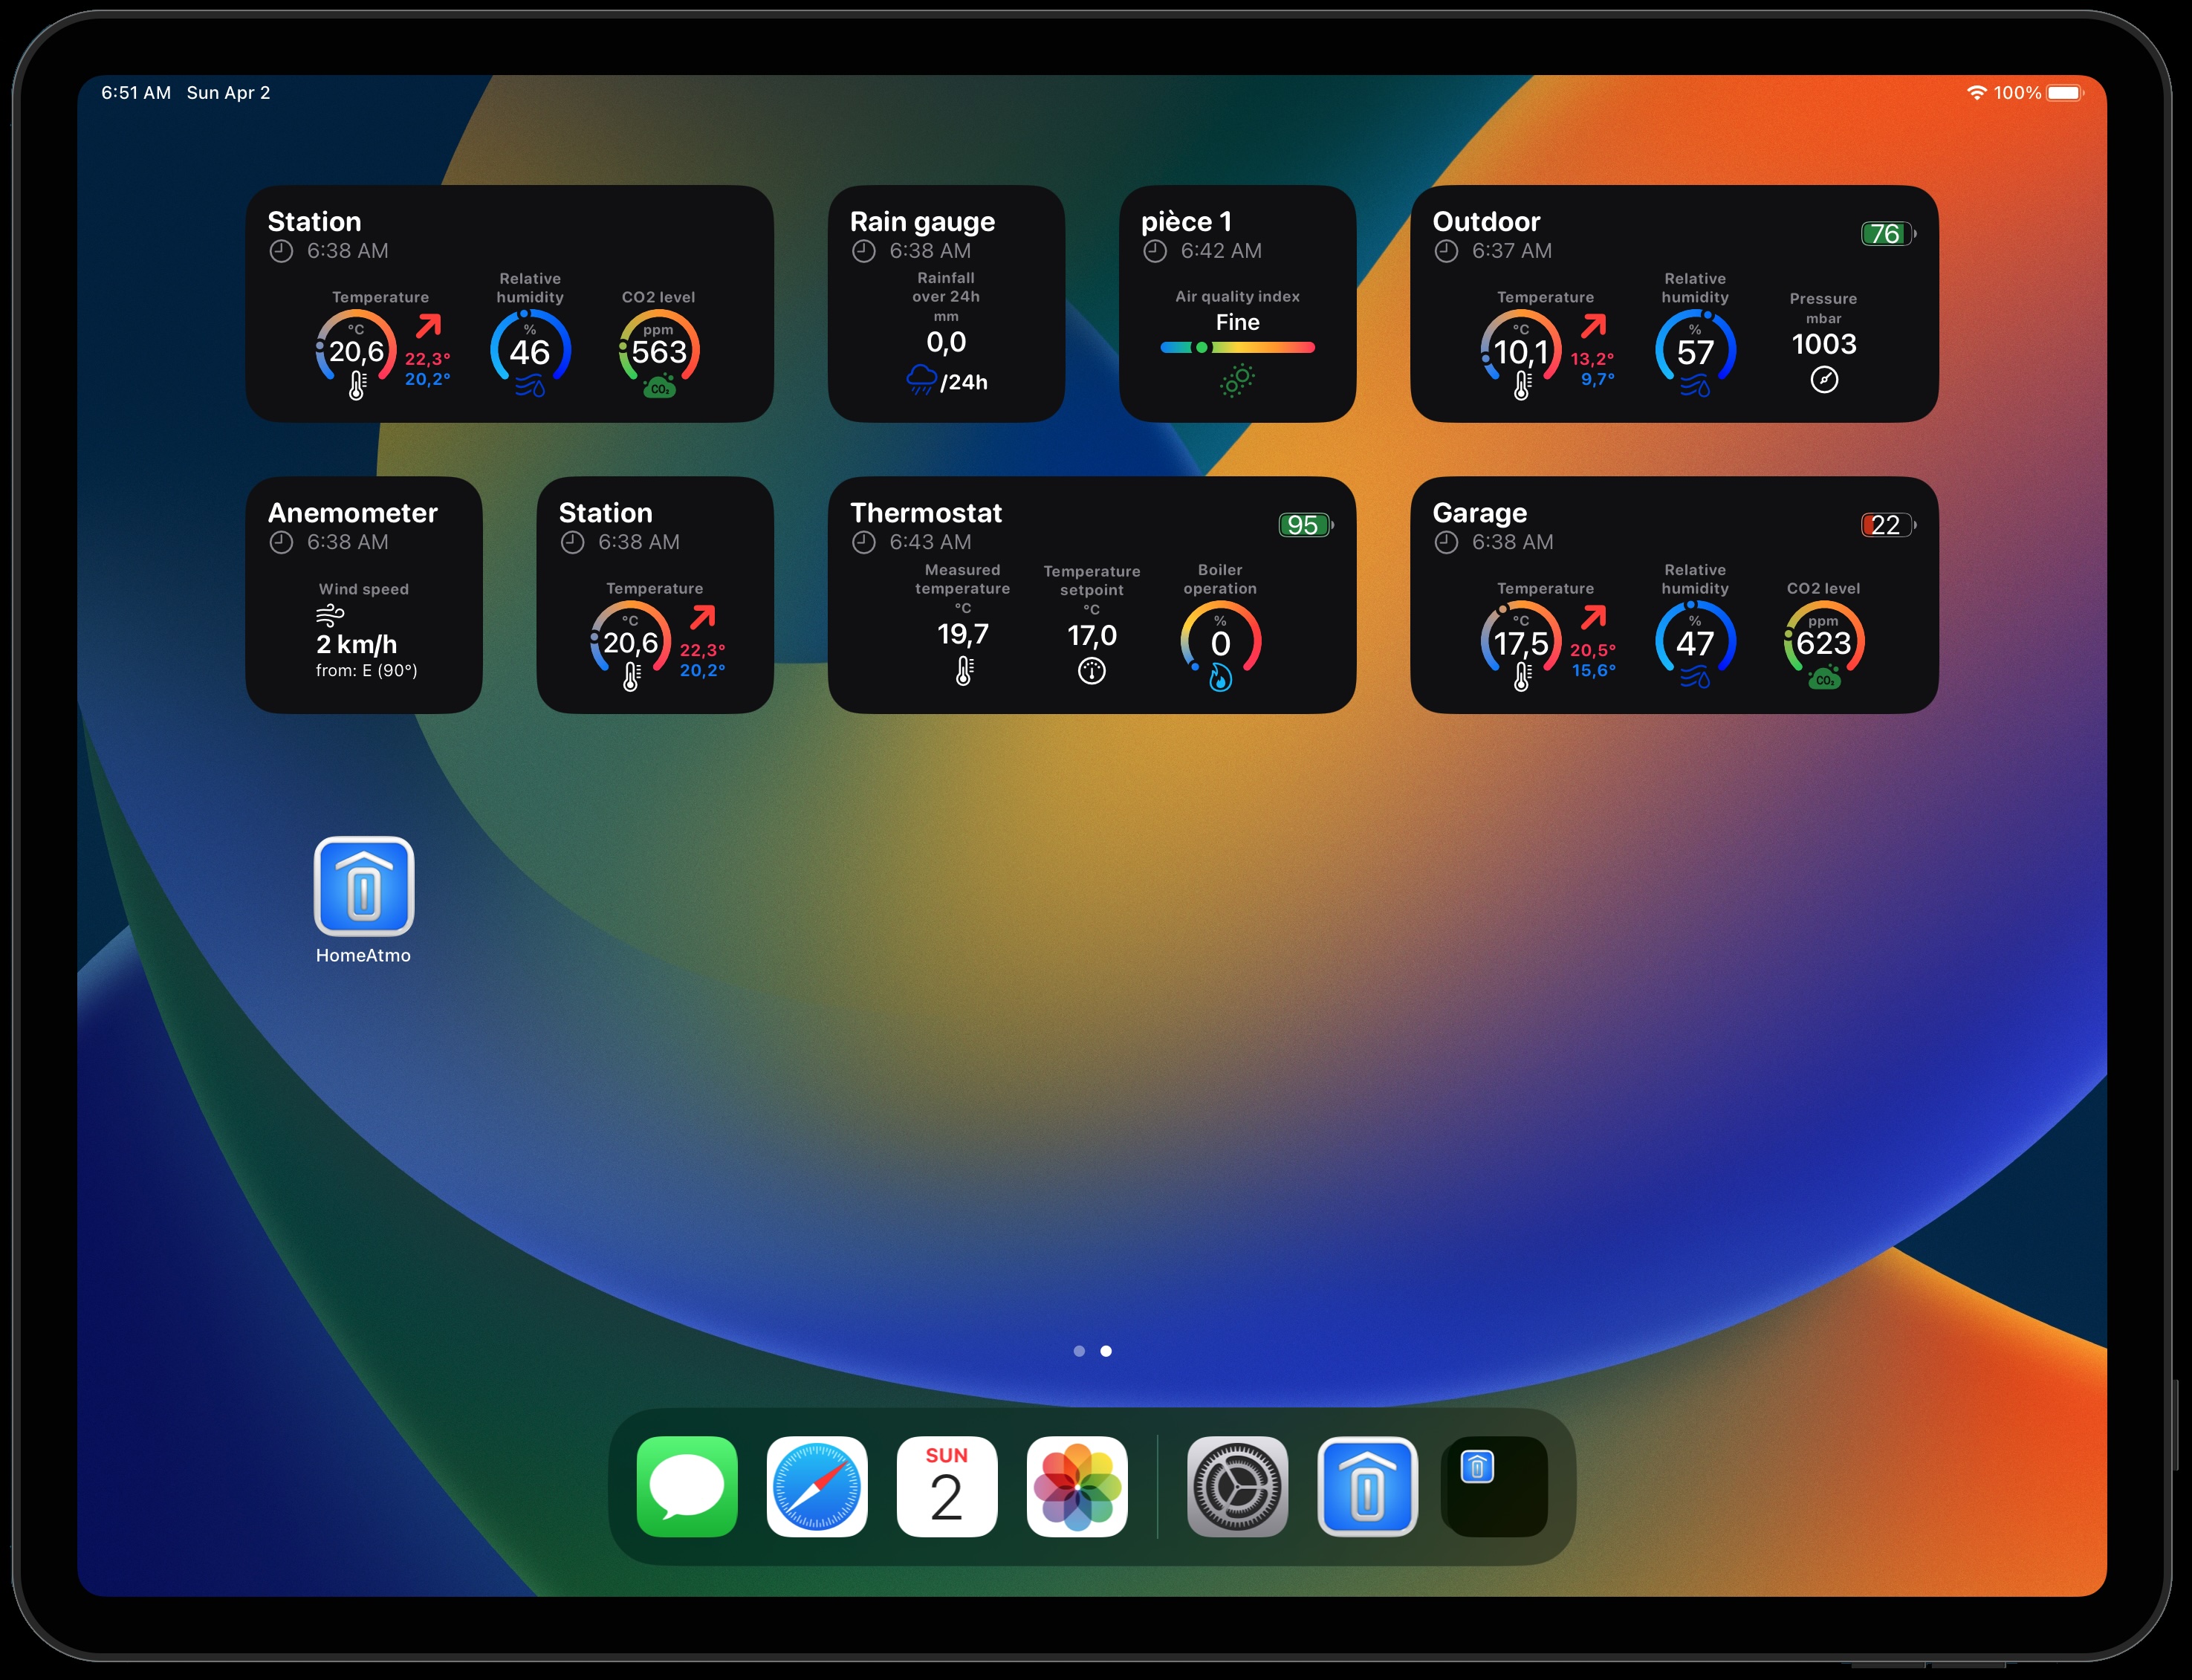Open the Calendar app showing SUN 2
The height and width of the screenshot is (1680, 2192).
coord(946,1487)
